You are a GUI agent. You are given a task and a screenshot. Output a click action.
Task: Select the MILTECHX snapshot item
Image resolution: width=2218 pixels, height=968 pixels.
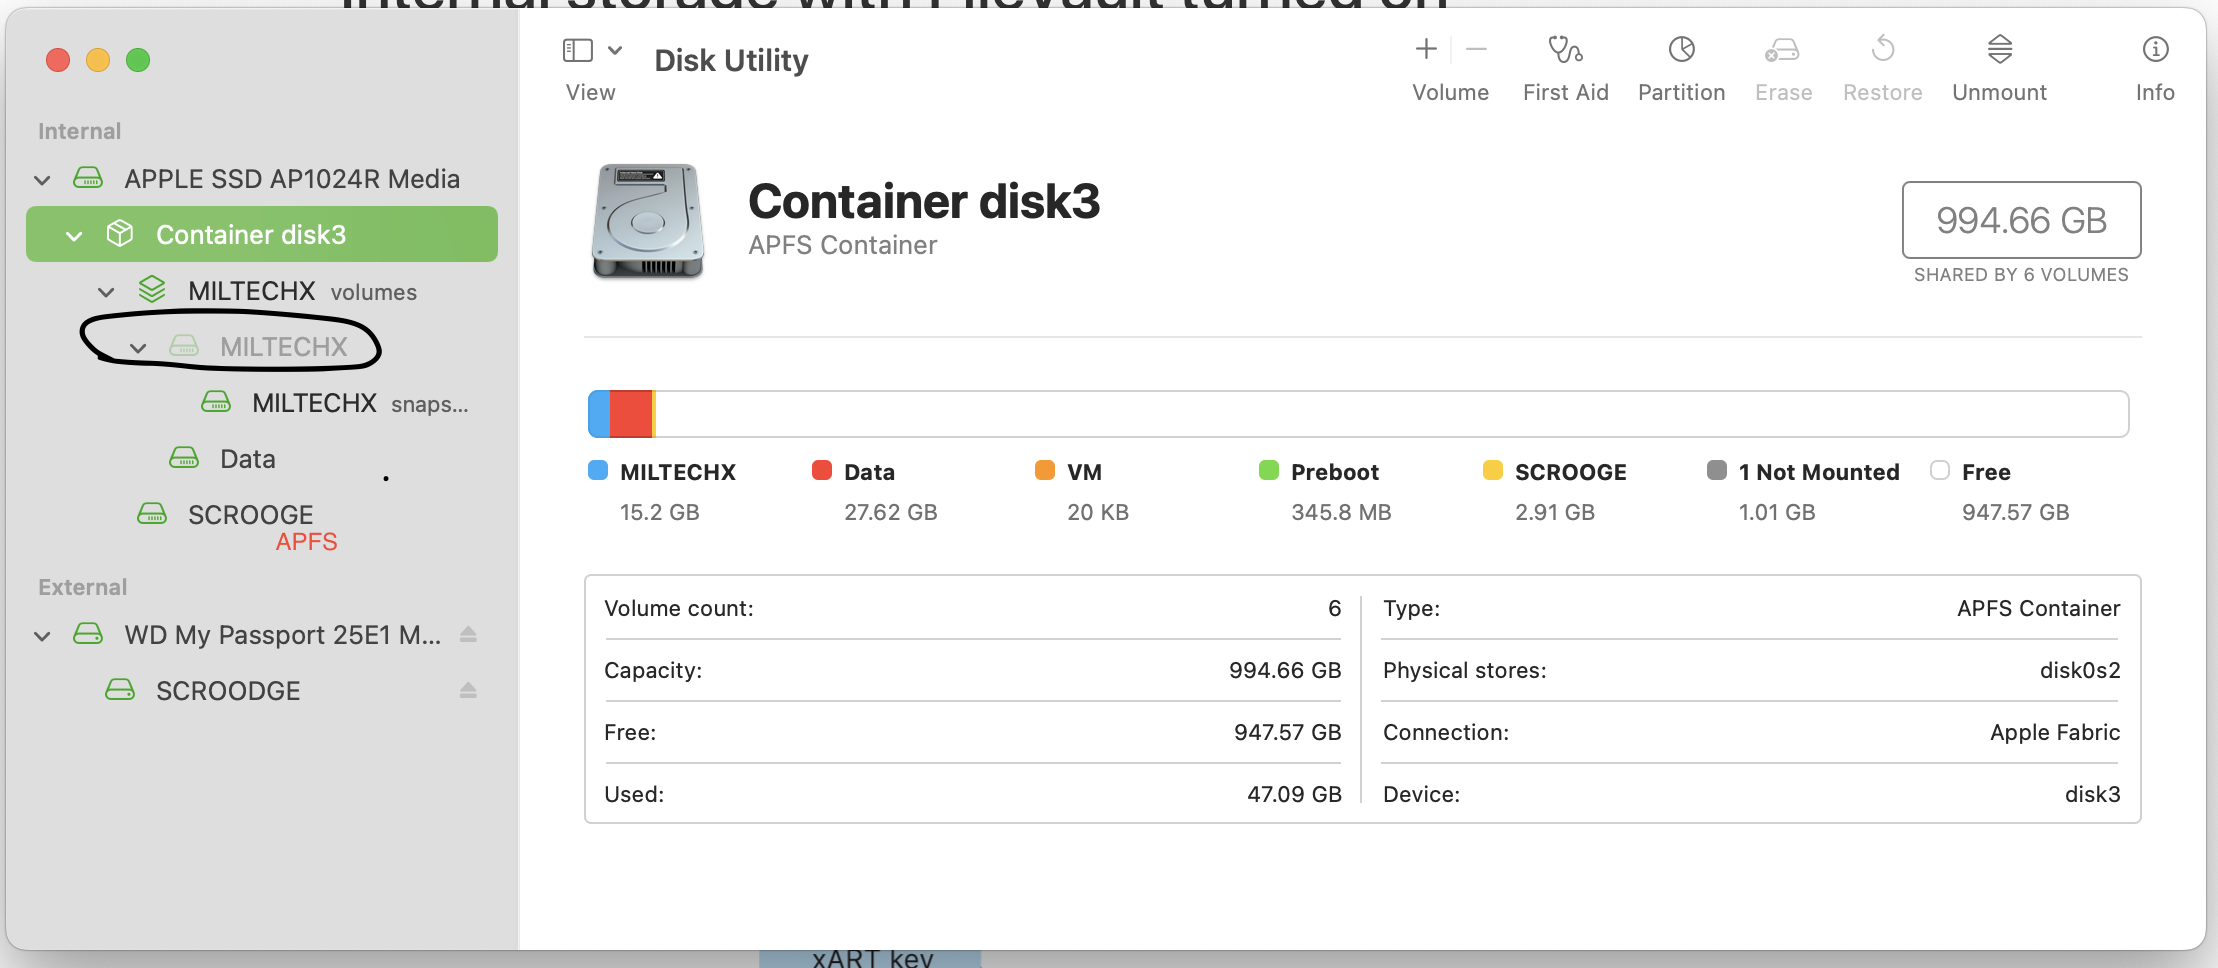(x=314, y=403)
